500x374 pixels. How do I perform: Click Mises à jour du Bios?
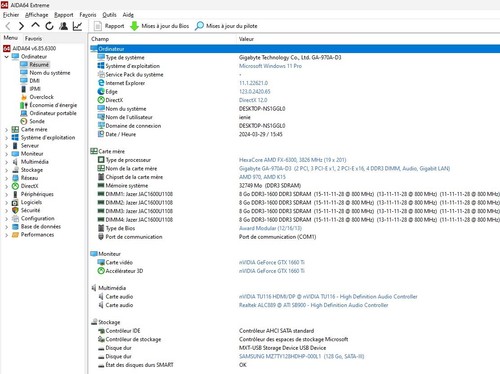pos(159,26)
